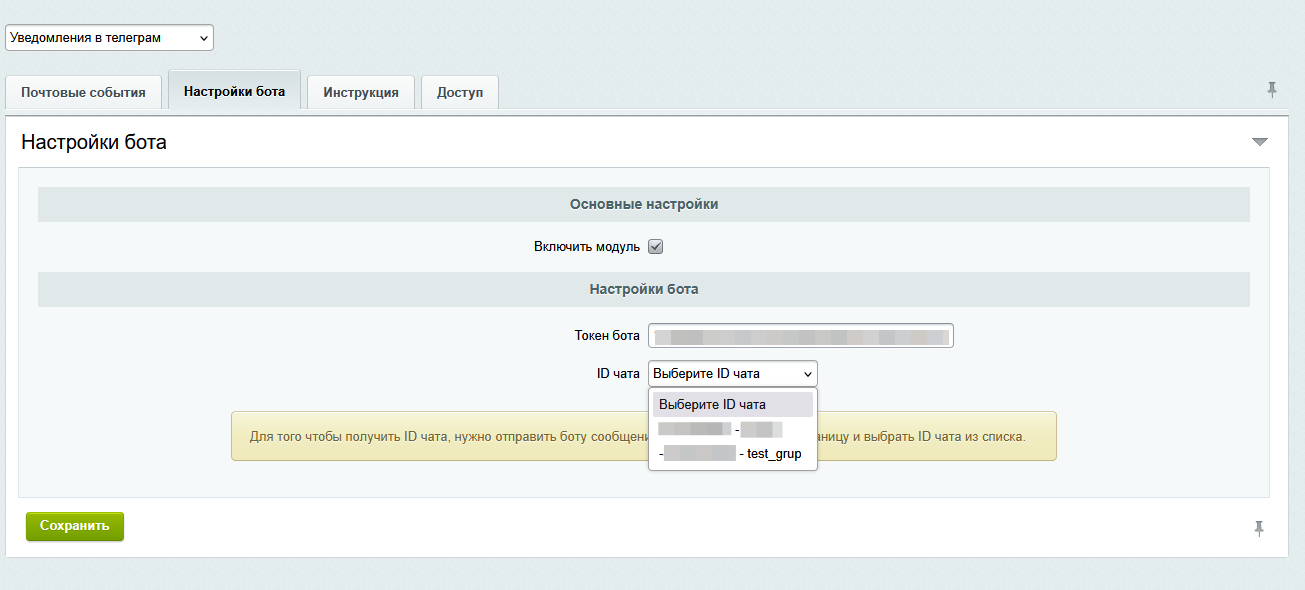This screenshot has width=1305, height=590.
Task: Select the "Настройки бота" tab
Action: point(234,91)
